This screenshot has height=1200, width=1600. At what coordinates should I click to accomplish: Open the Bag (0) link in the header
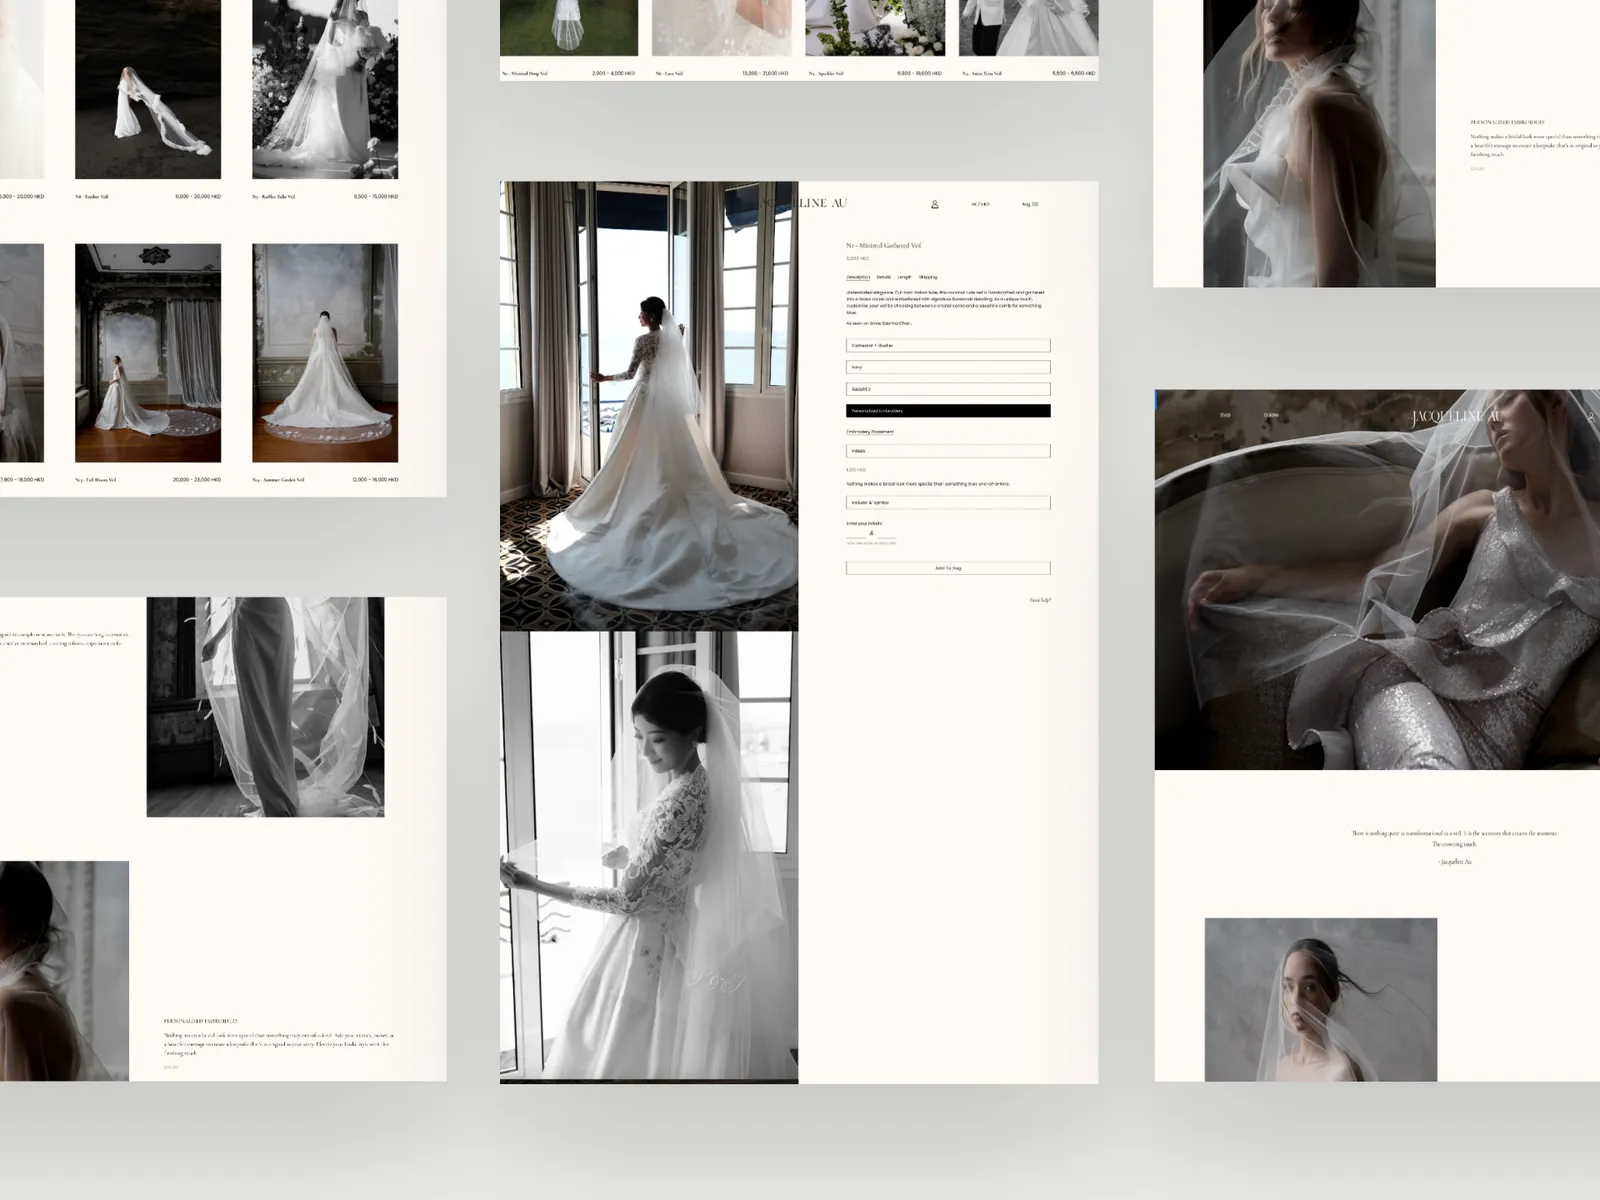[x=1030, y=204]
